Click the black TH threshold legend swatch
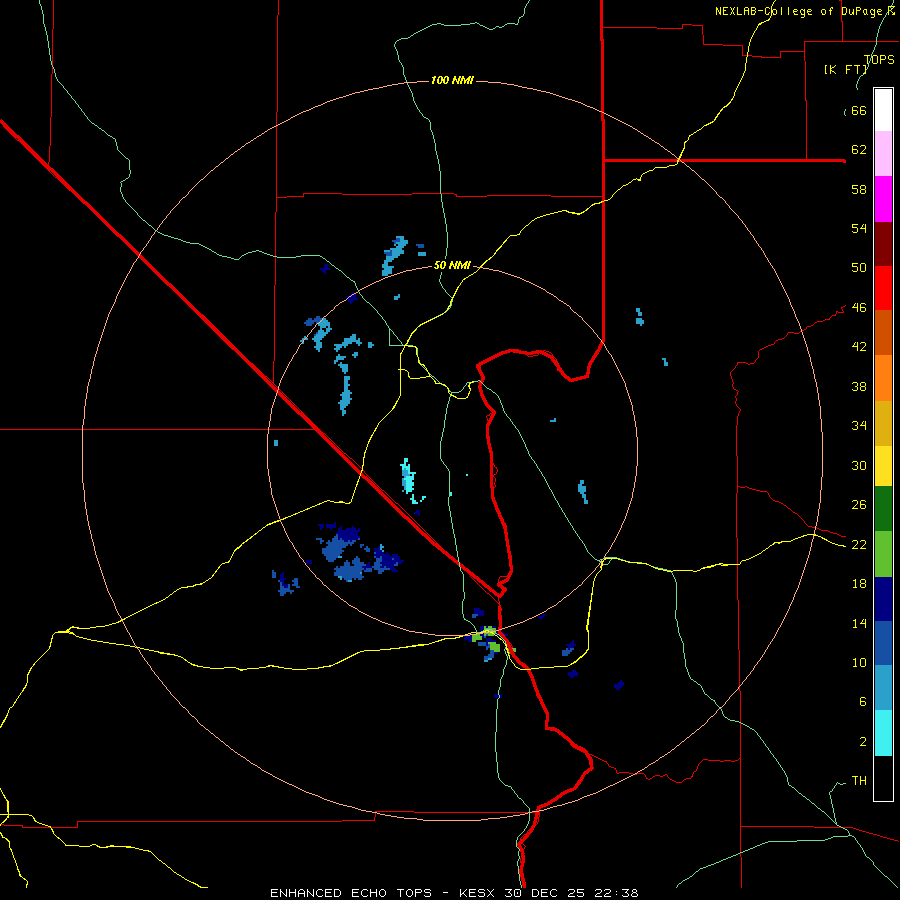This screenshot has height=900, width=900. pos(883,778)
